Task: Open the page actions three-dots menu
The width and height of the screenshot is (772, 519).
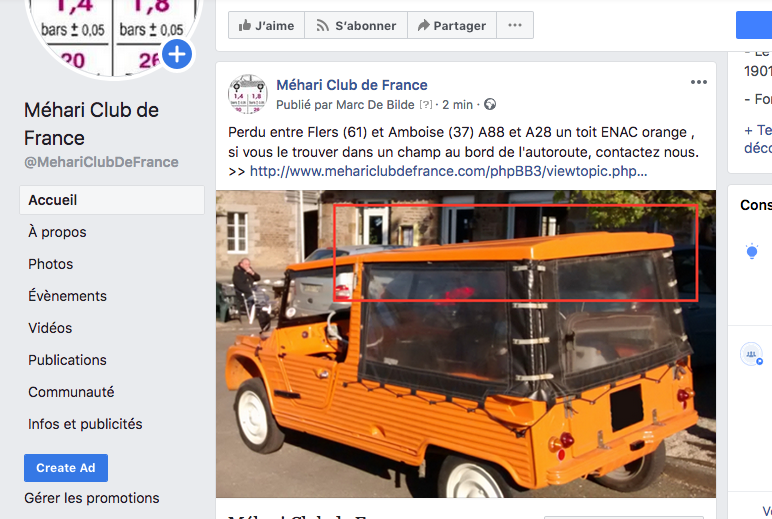Action: (x=515, y=25)
